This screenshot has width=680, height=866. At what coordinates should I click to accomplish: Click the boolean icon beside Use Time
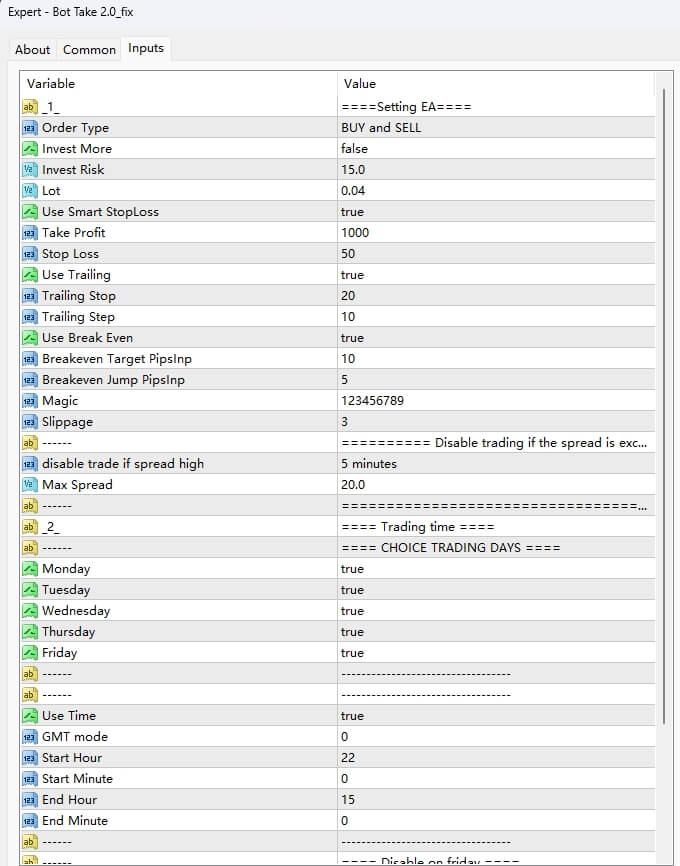click(29, 716)
